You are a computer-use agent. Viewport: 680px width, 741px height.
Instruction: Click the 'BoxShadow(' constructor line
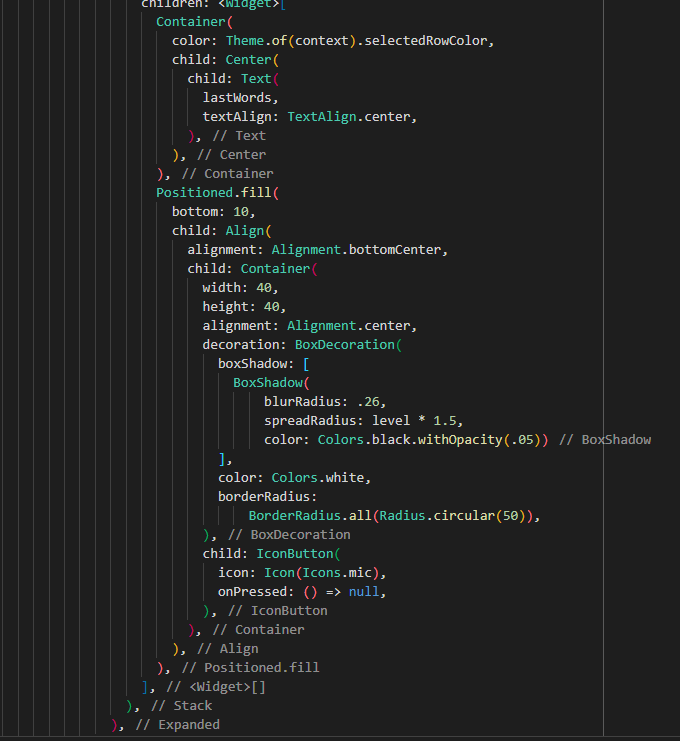(x=271, y=383)
